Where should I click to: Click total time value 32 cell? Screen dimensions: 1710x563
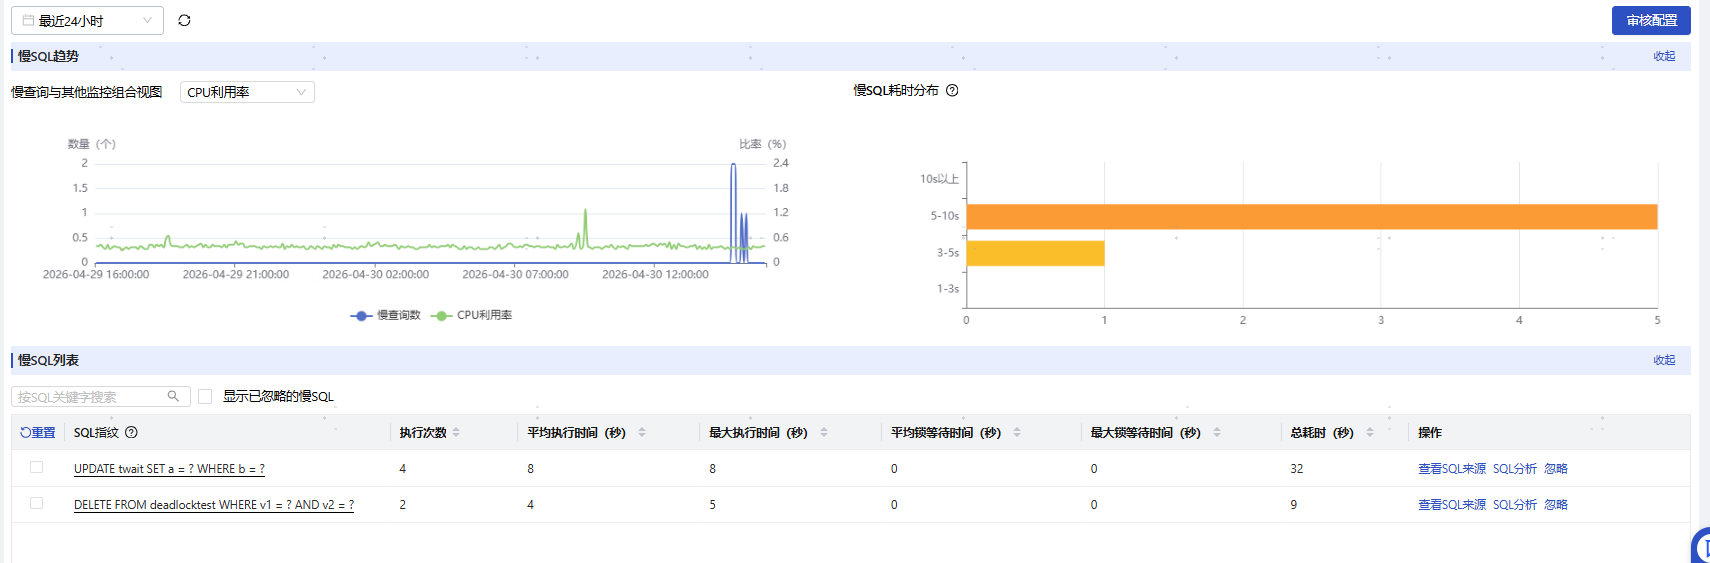(1297, 469)
